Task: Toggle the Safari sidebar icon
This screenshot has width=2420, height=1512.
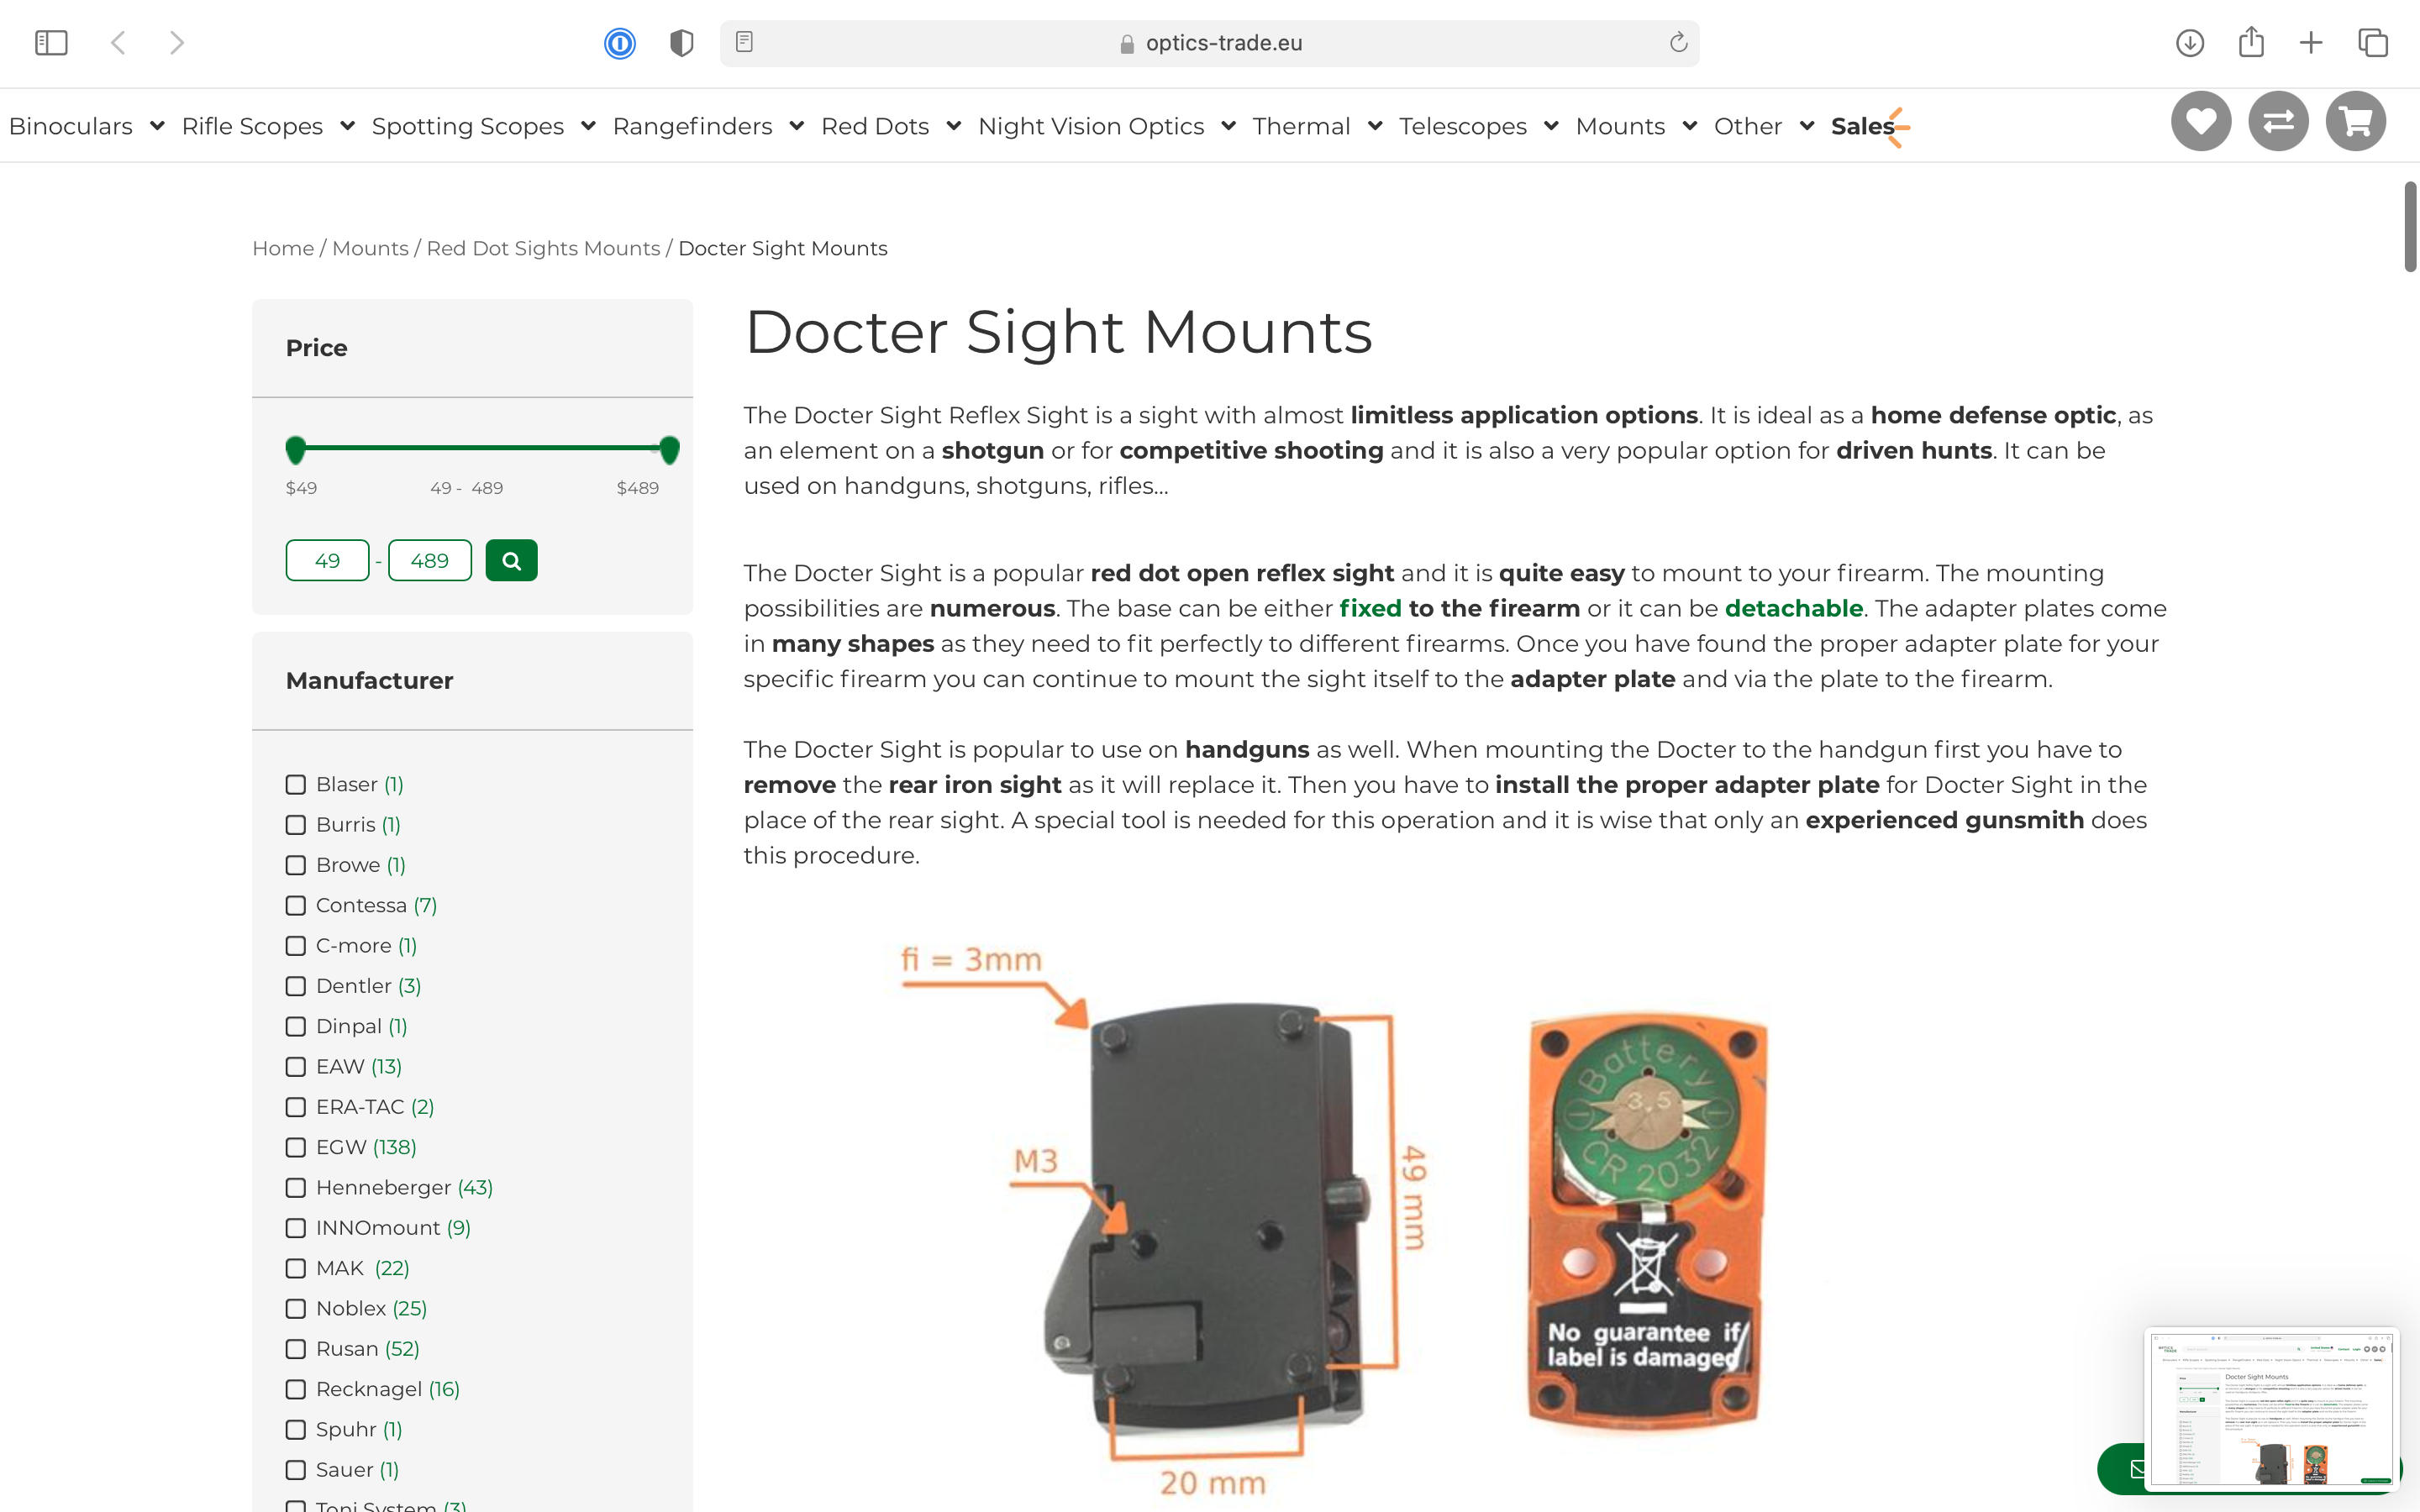Action: click(51, 43)
